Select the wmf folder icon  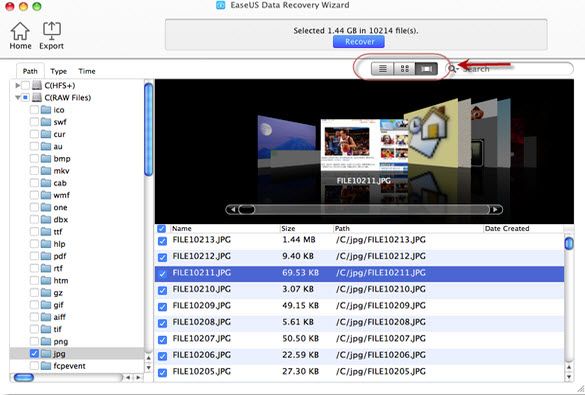click(x=46, y=195)
